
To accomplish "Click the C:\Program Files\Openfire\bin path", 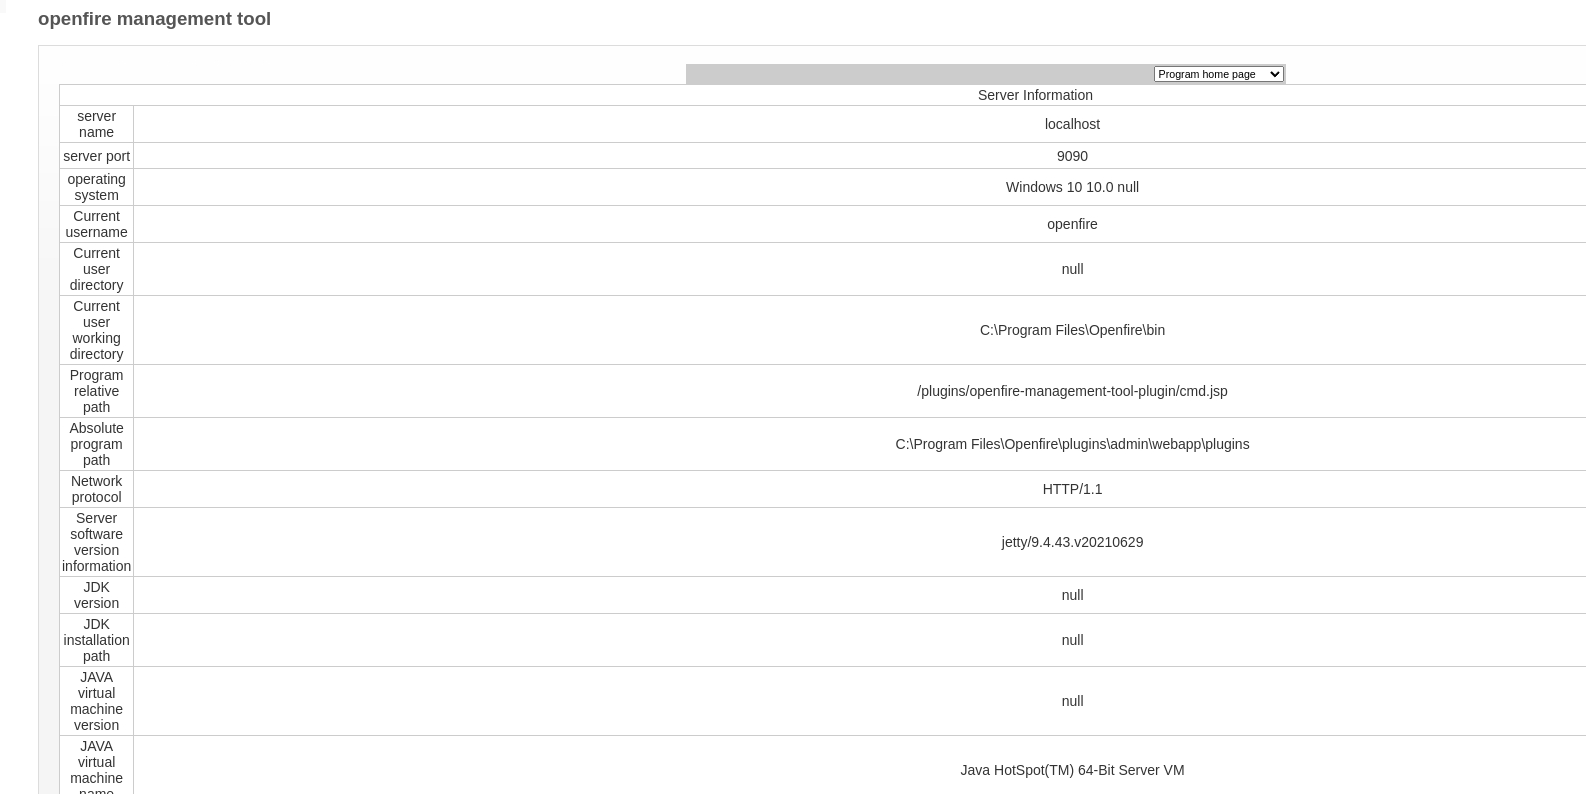I will 1072,330.
